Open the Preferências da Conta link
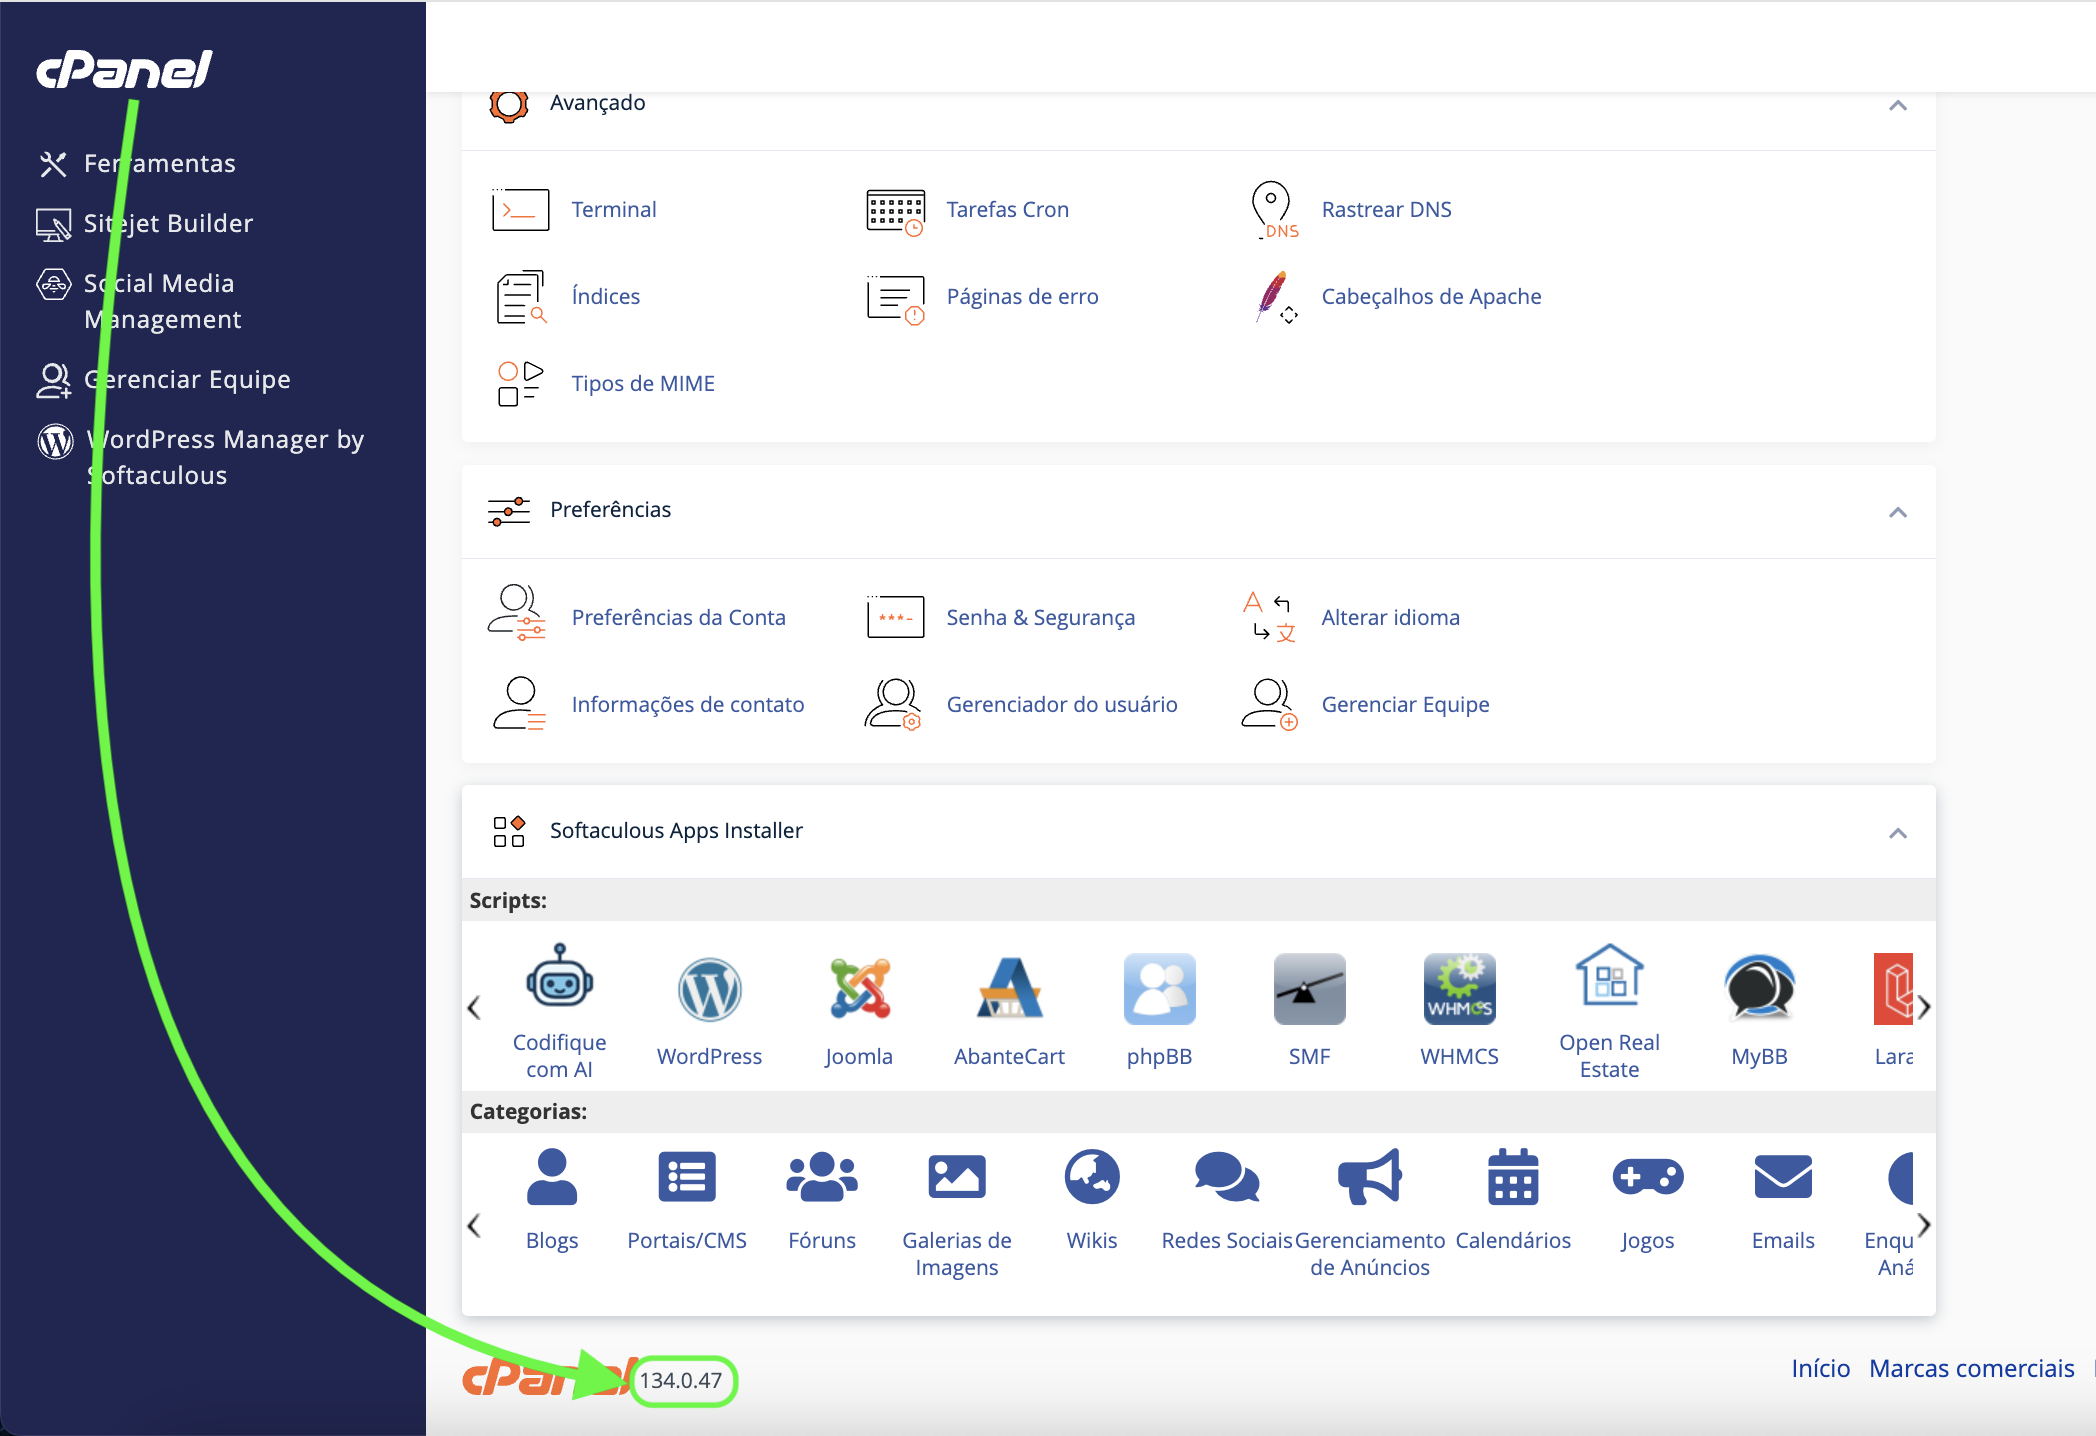Viewport: 2096px width, 1436px height. [679, 618]
